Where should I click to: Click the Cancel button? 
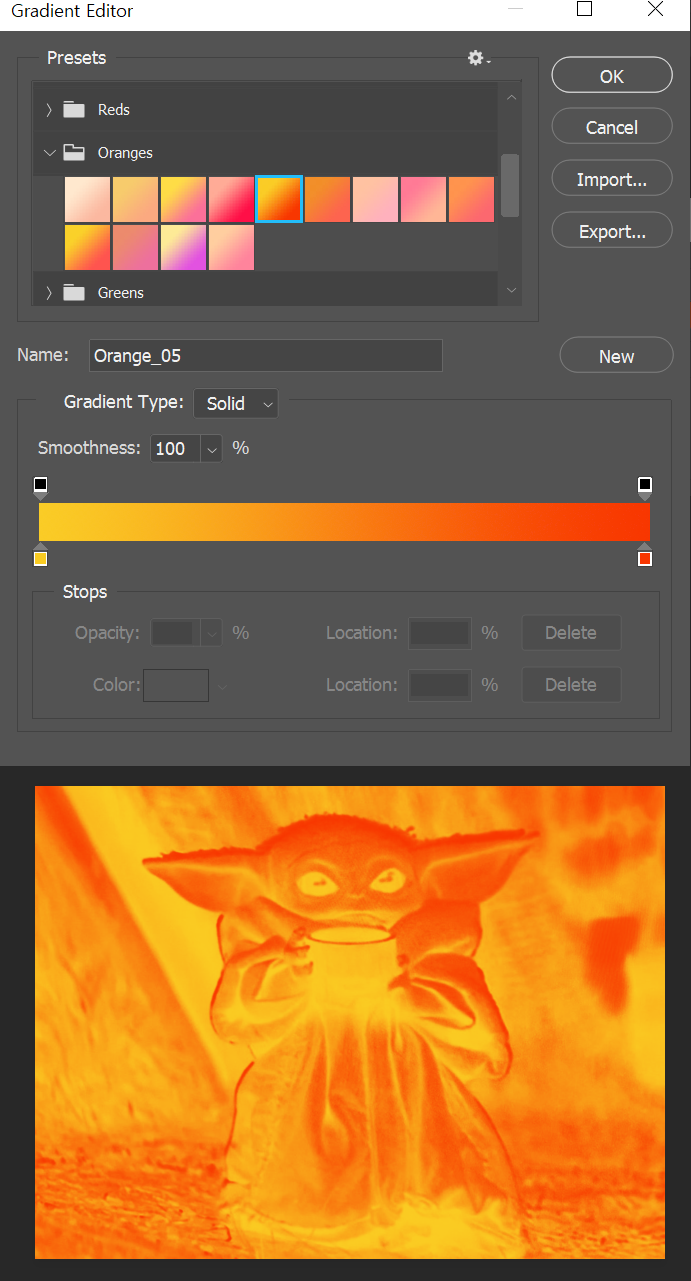tap(612, 127)
